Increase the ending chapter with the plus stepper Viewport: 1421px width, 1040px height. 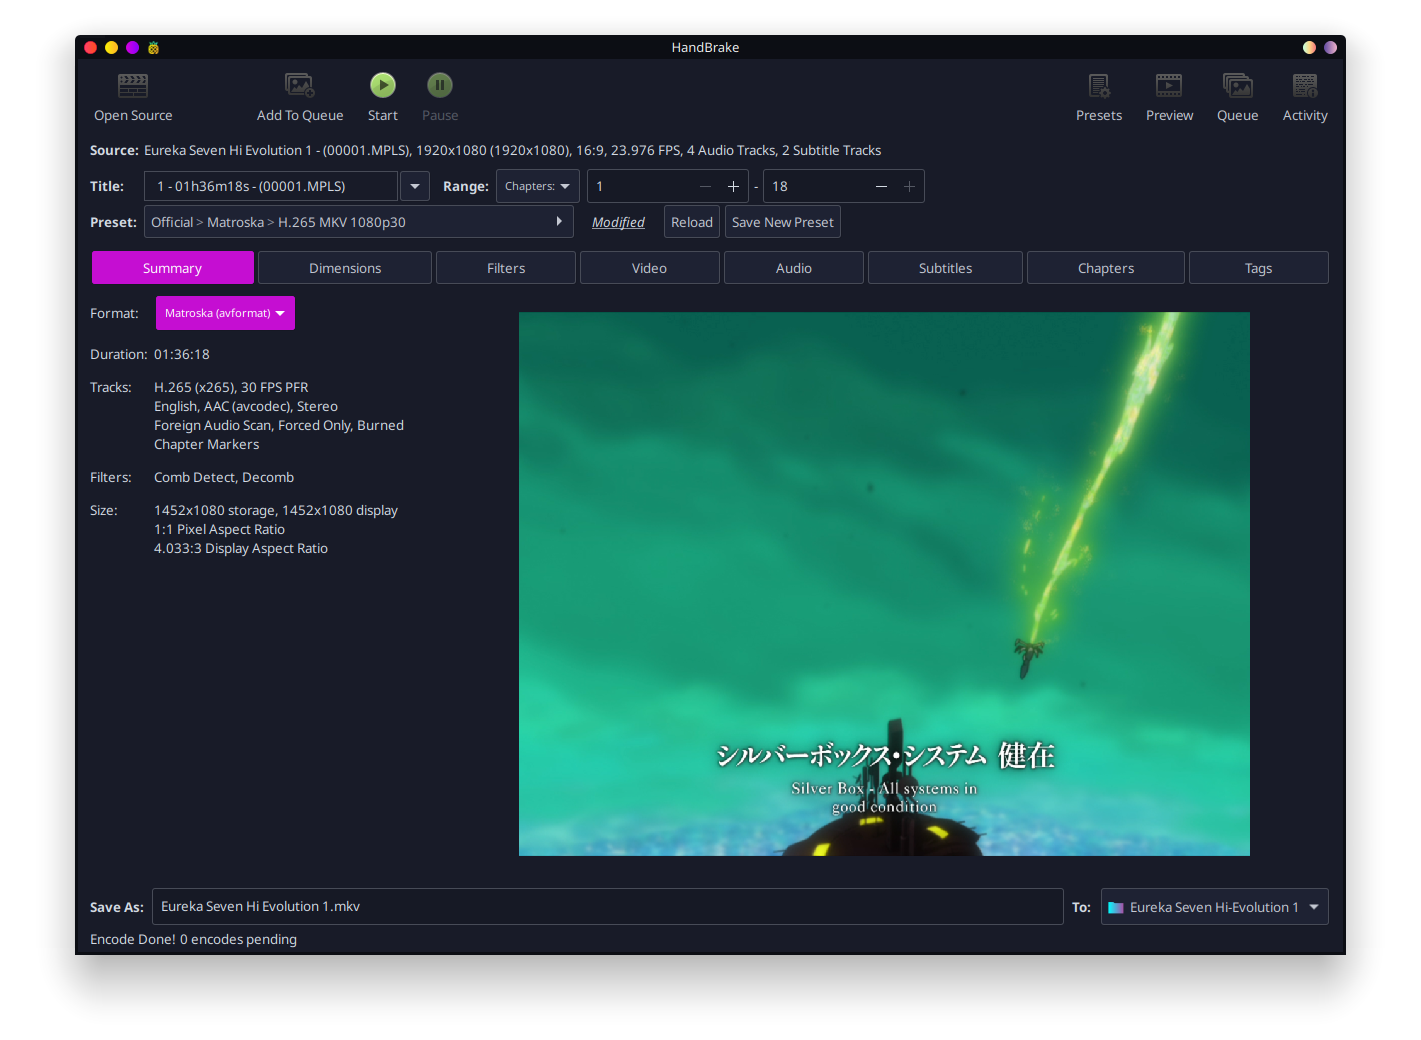(x=909, y=186)
